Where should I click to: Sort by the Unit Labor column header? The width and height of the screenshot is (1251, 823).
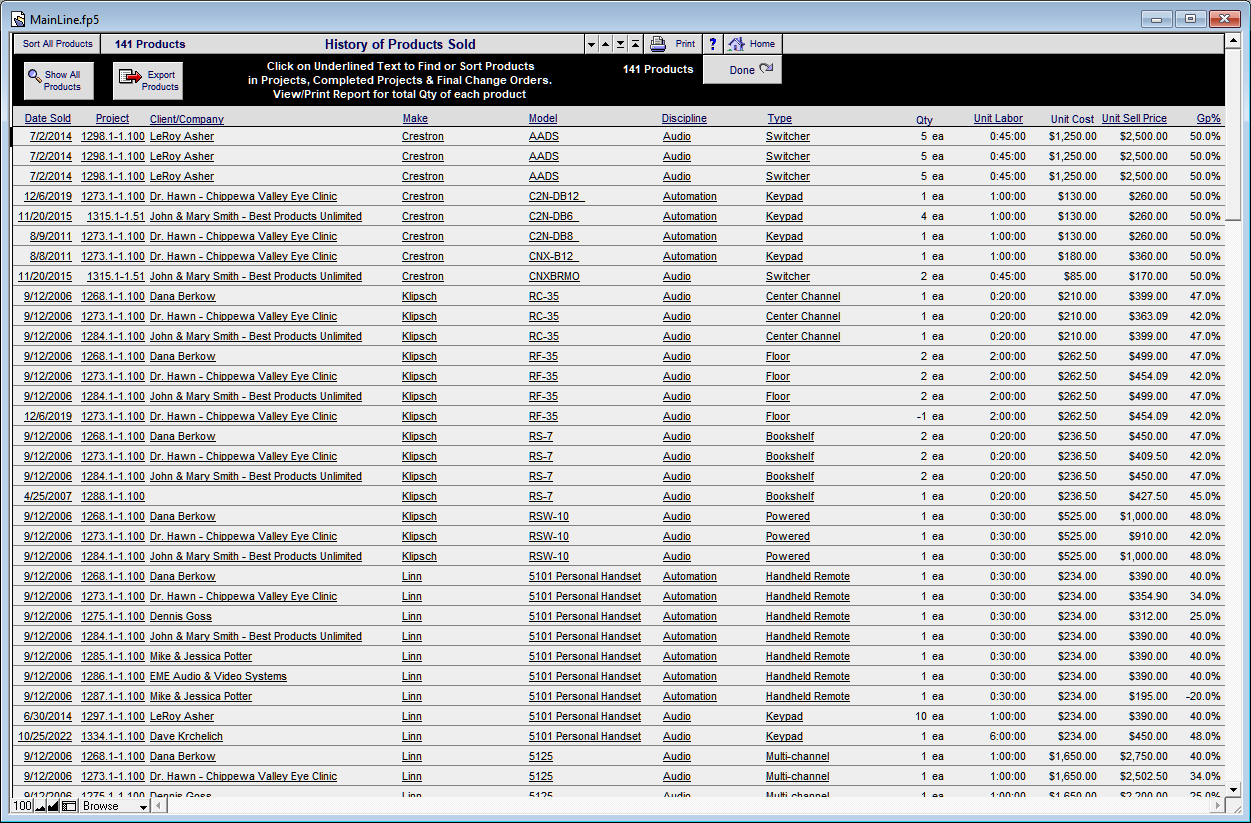998,119
